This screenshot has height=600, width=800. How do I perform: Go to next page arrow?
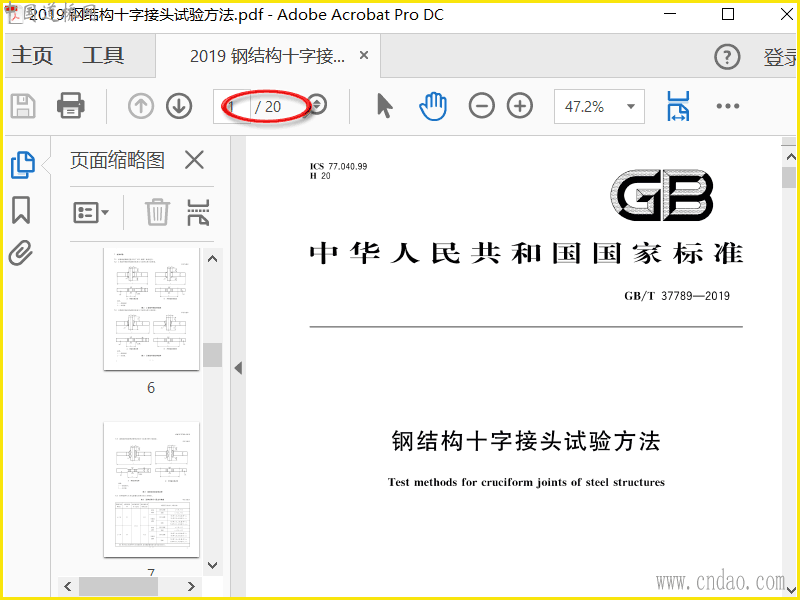tap(179, 106)
